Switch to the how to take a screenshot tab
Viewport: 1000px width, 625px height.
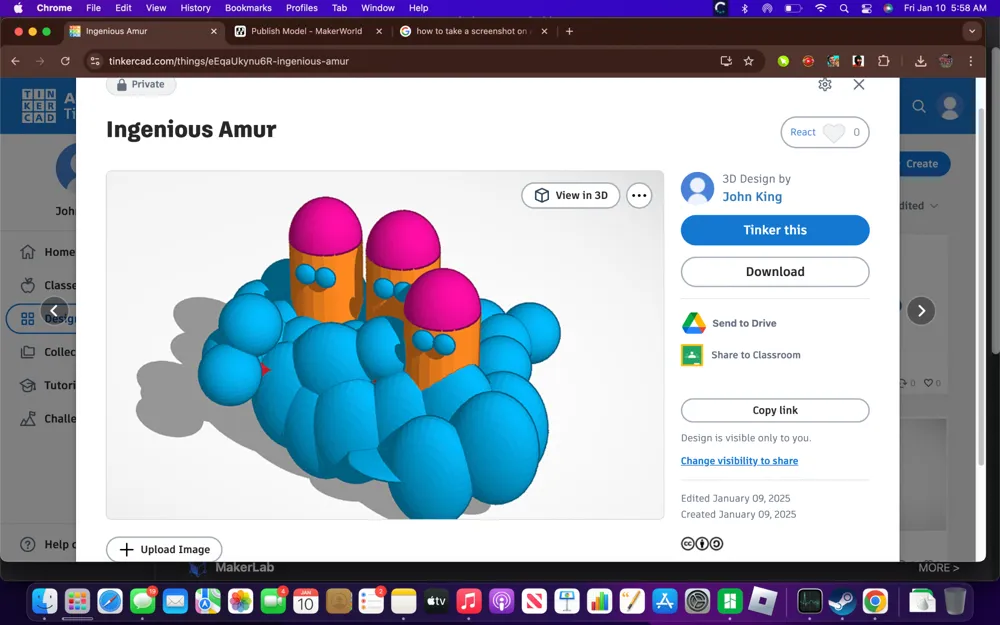pyautogui.click(x=472, y=31)
